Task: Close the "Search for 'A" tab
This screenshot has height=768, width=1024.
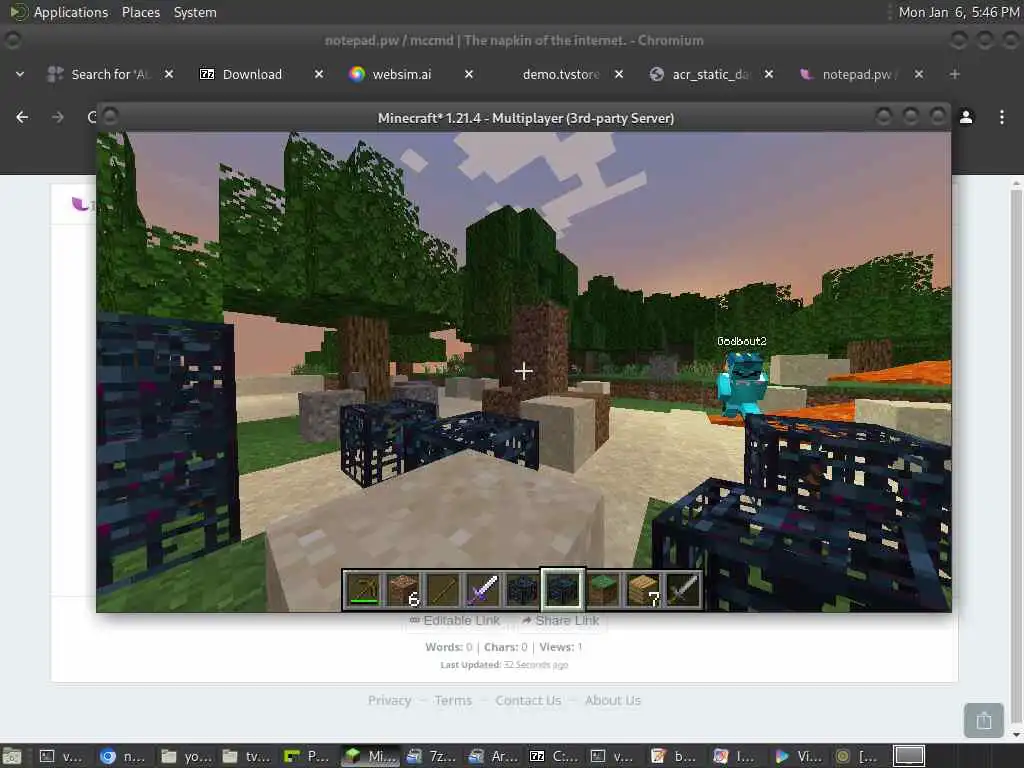Action: 168,74
